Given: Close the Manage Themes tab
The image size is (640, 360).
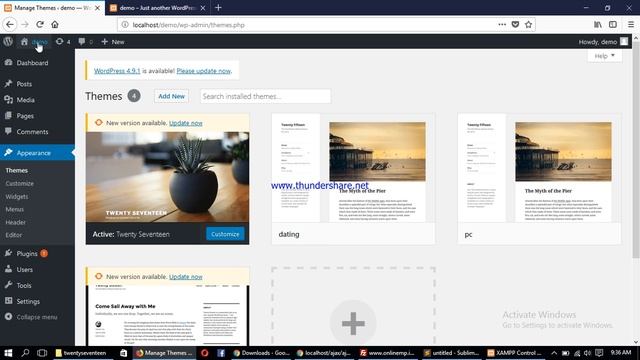Looking at the screenshot, I should [98, 8].
